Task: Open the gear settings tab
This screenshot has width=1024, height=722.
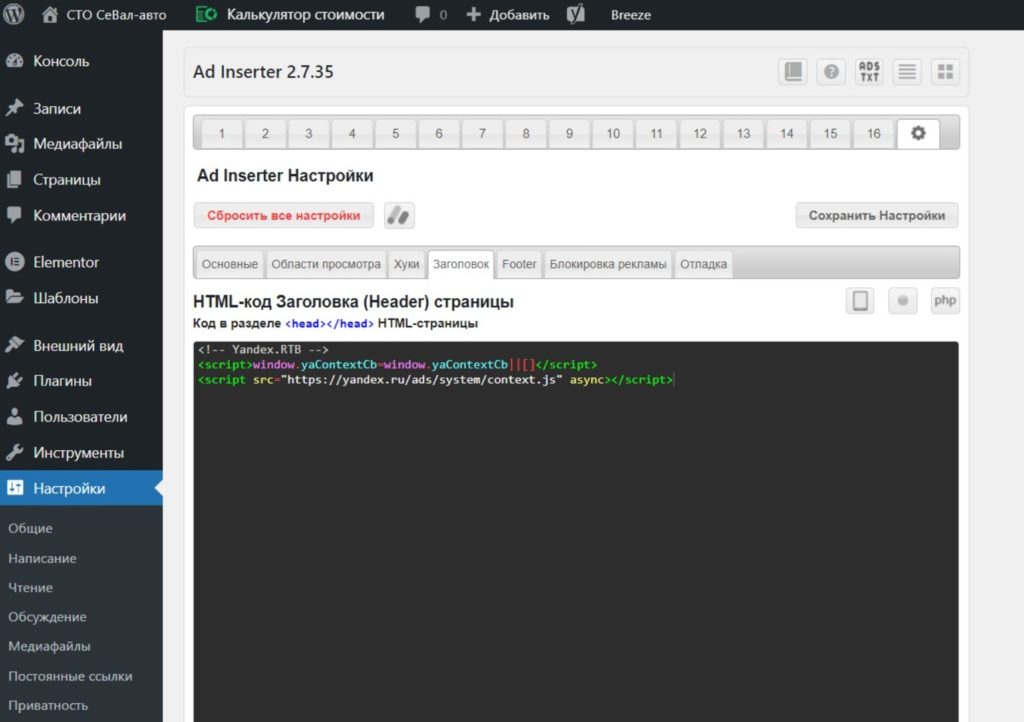Action: [918, 133]
